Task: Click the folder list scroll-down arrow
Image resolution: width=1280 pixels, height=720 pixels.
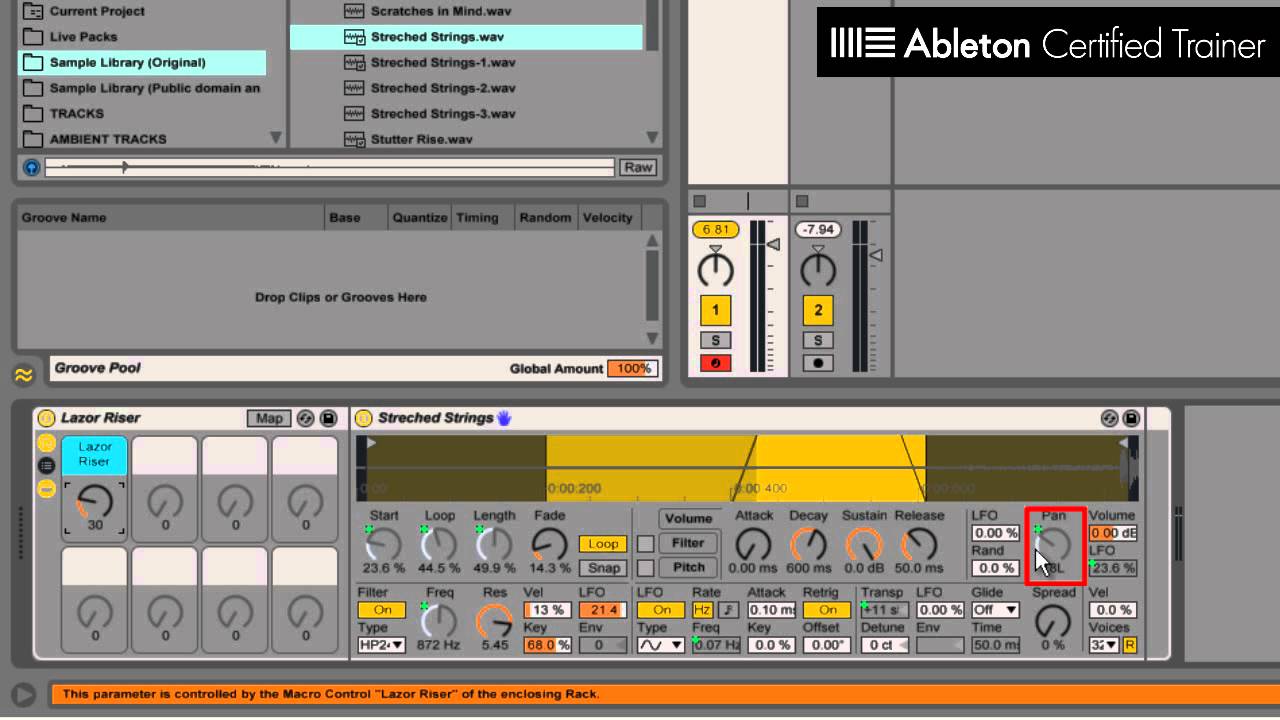Action: [x=276, y=138]
